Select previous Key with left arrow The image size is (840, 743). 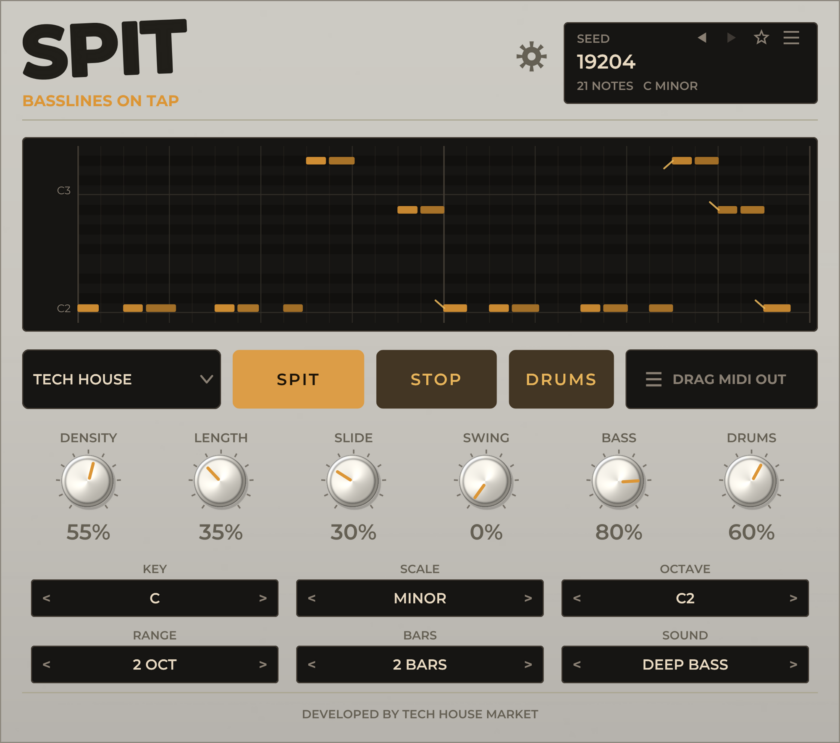coord(47,598)
